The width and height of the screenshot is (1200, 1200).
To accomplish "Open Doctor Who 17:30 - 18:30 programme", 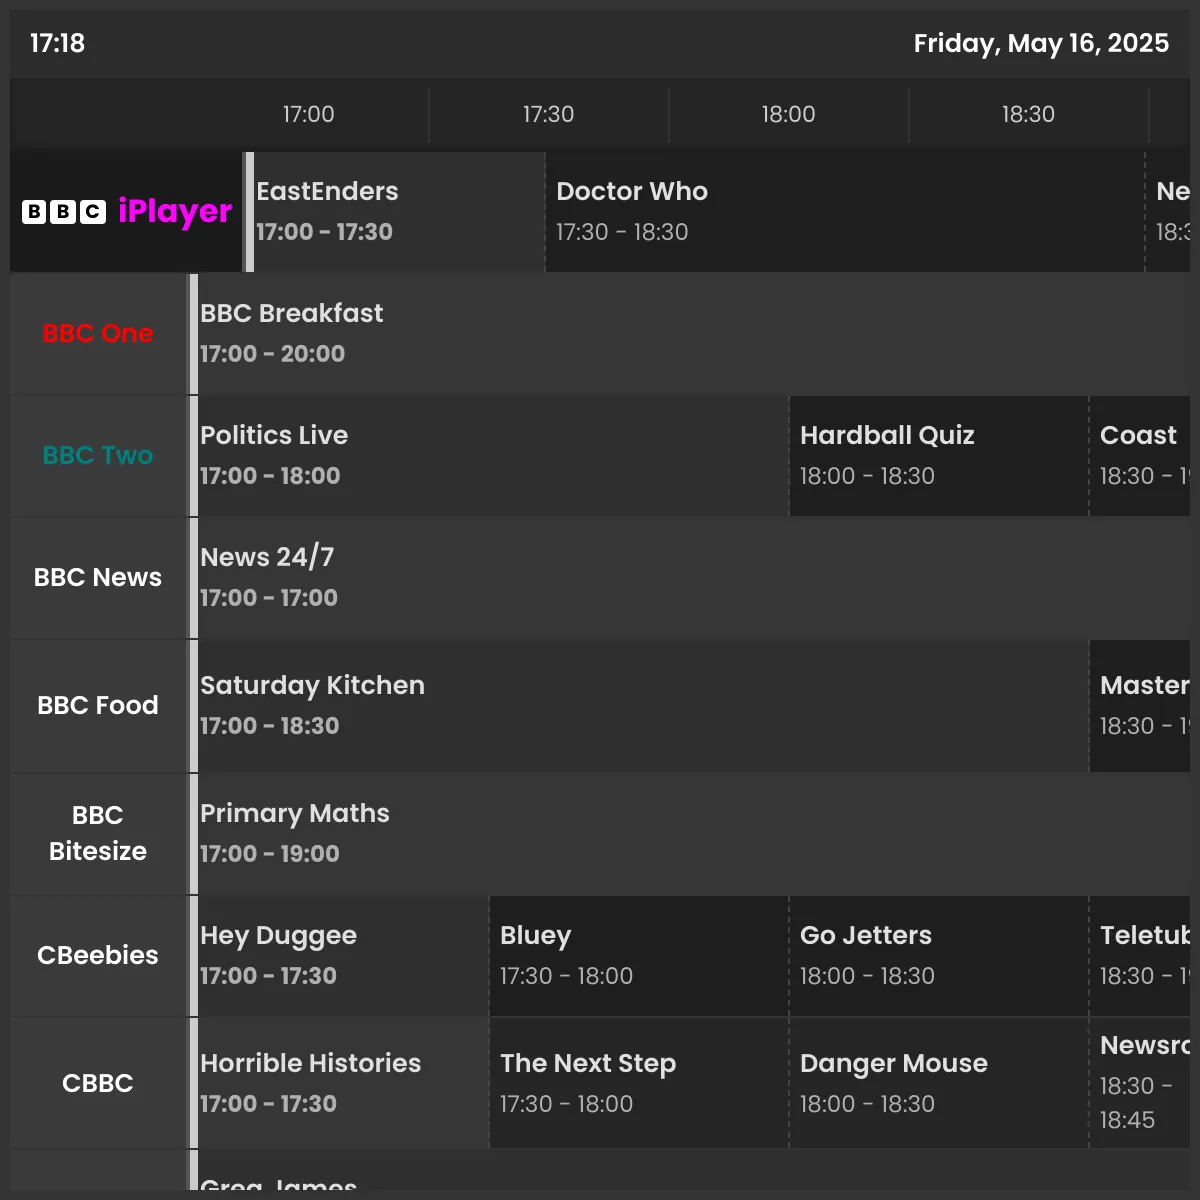I will (x=845, y=212).
